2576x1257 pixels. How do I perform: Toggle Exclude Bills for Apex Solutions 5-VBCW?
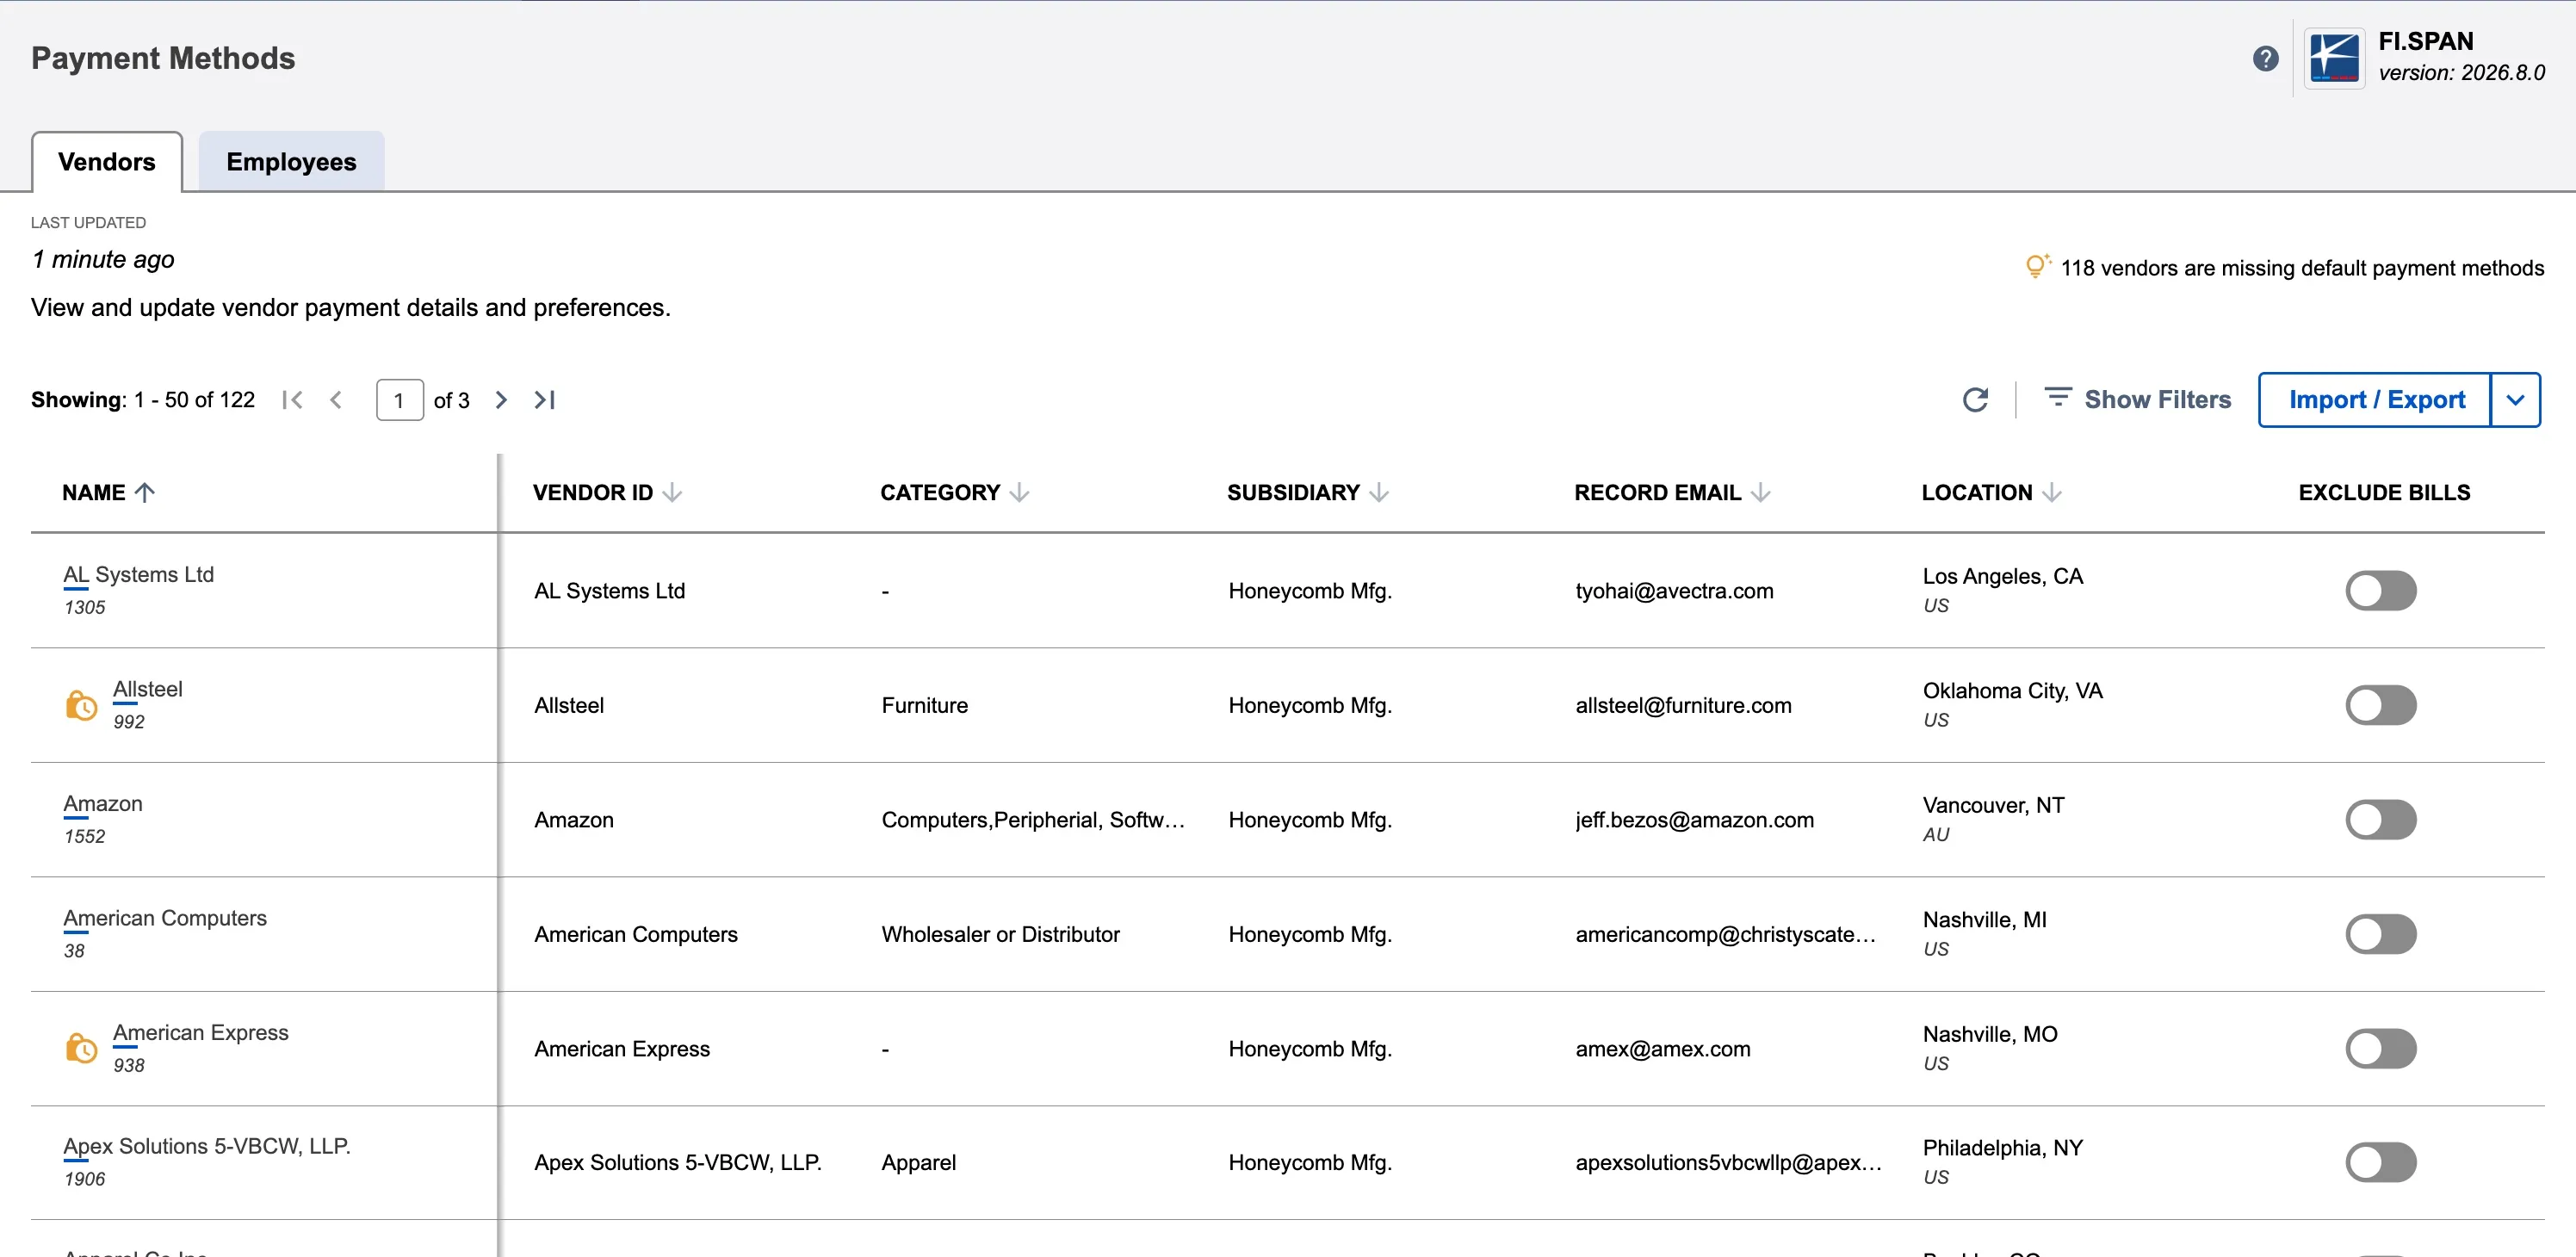[2380, 1162]
